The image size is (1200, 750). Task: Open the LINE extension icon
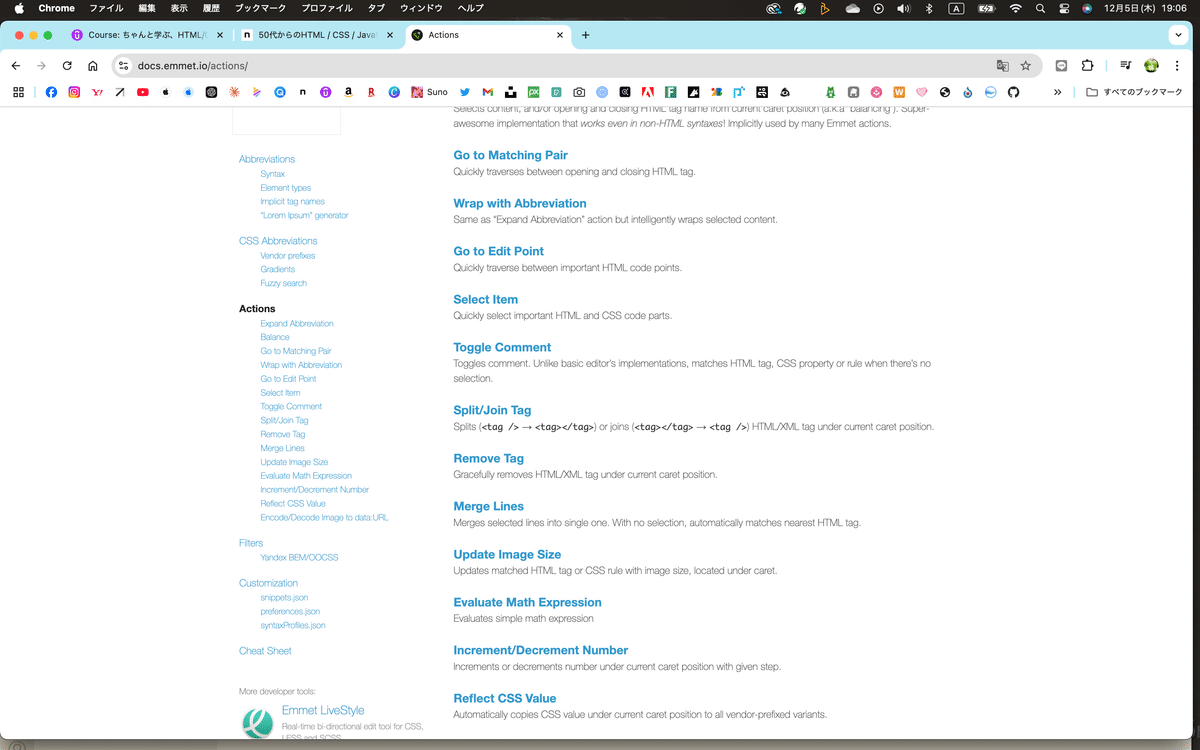pos(1061,66)
